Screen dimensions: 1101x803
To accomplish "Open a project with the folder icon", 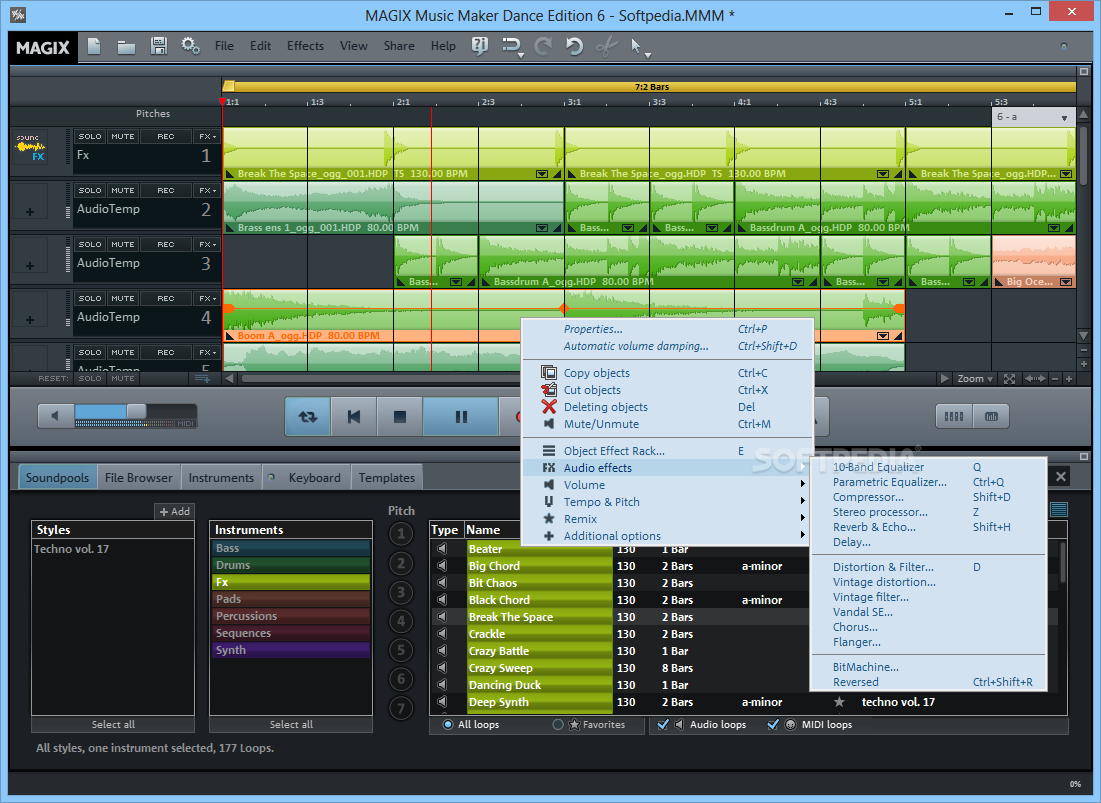I will pos(126,47).
